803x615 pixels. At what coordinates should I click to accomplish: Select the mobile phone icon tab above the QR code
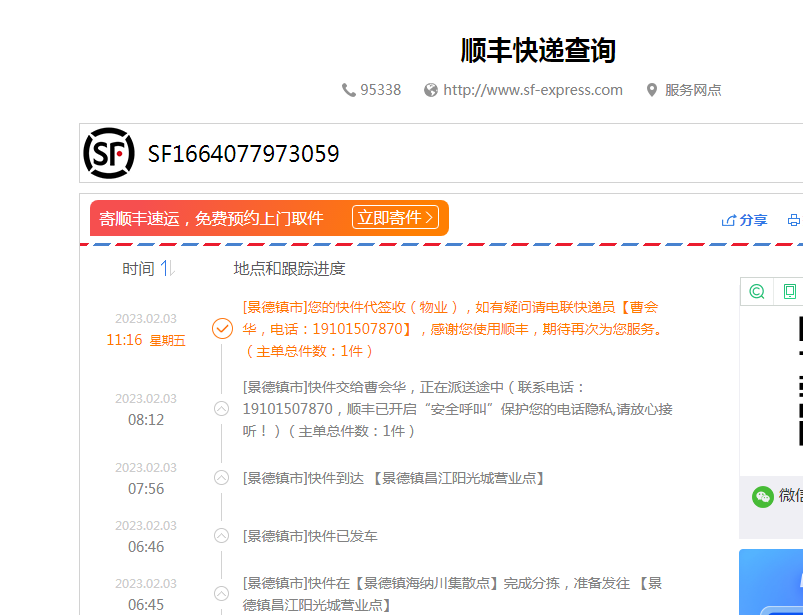790,291
